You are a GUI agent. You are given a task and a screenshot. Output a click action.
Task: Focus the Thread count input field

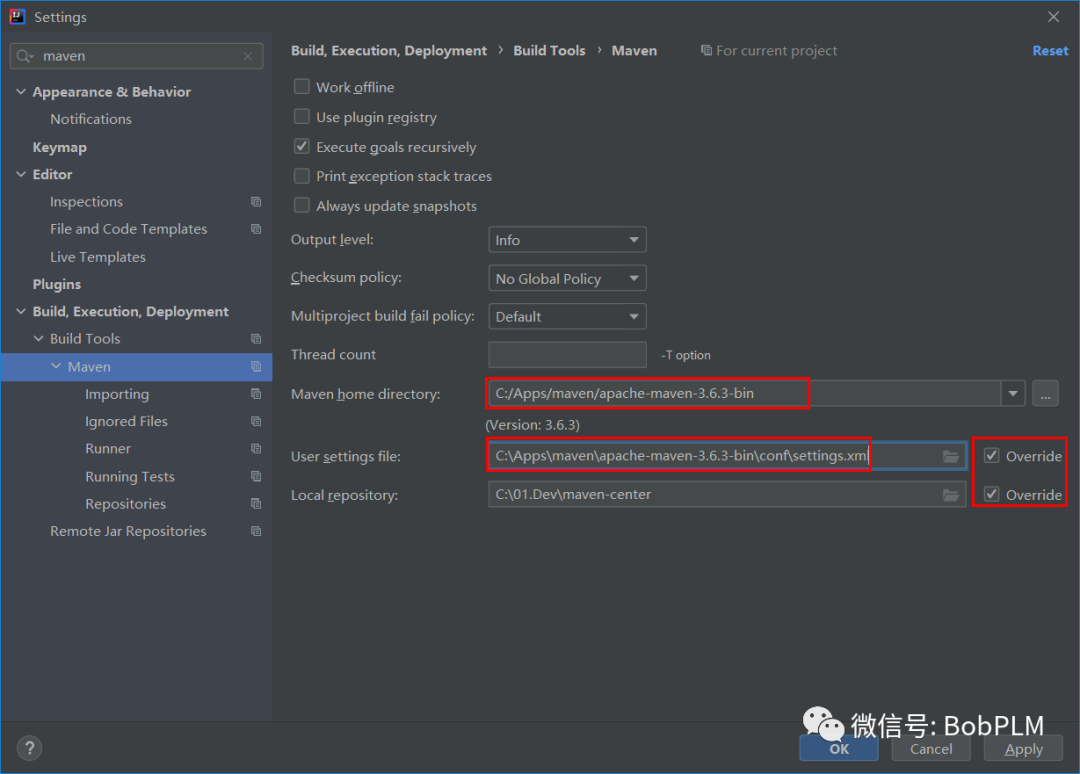point(567,355)
